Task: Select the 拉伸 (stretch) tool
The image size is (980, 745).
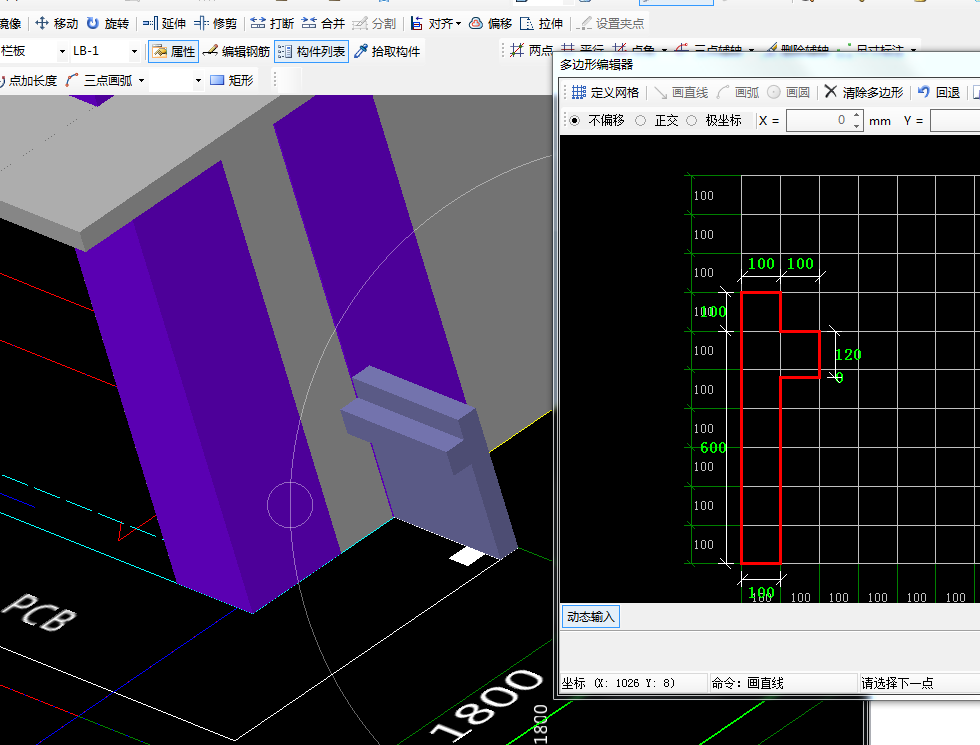Action: tap(542, 24)
